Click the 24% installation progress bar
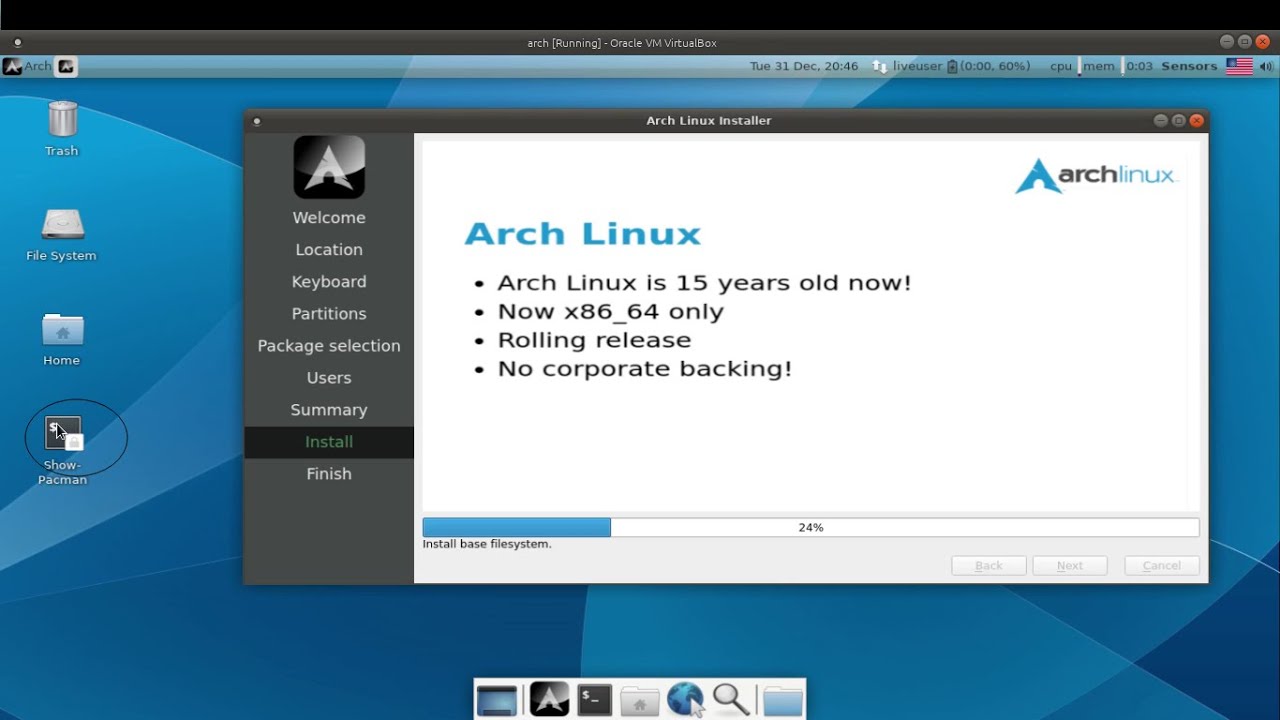This screenshot has width=1280, height=720. click(811, 527)
